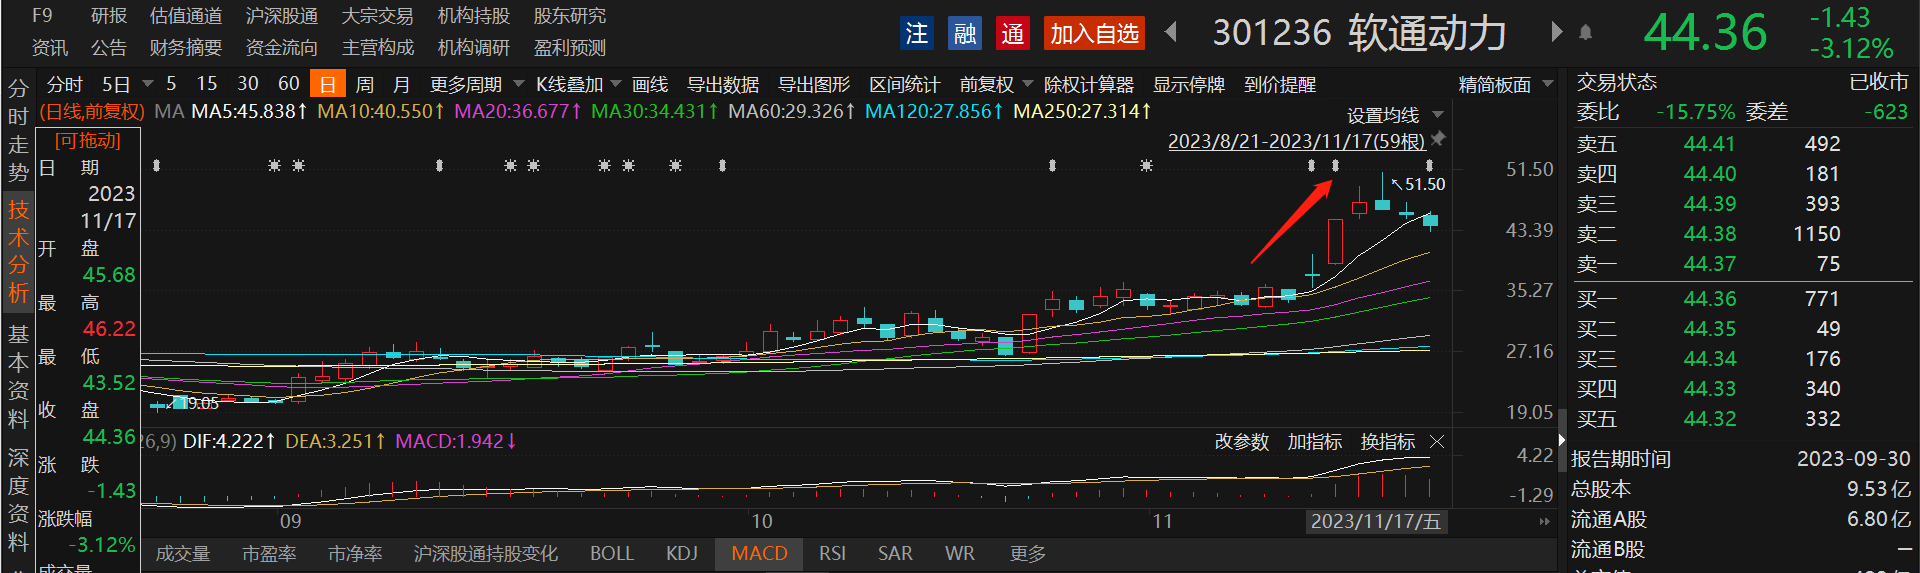Open the 主营构成 main business page
Viewport: 1920px width, 573px height.
(378, 48)
